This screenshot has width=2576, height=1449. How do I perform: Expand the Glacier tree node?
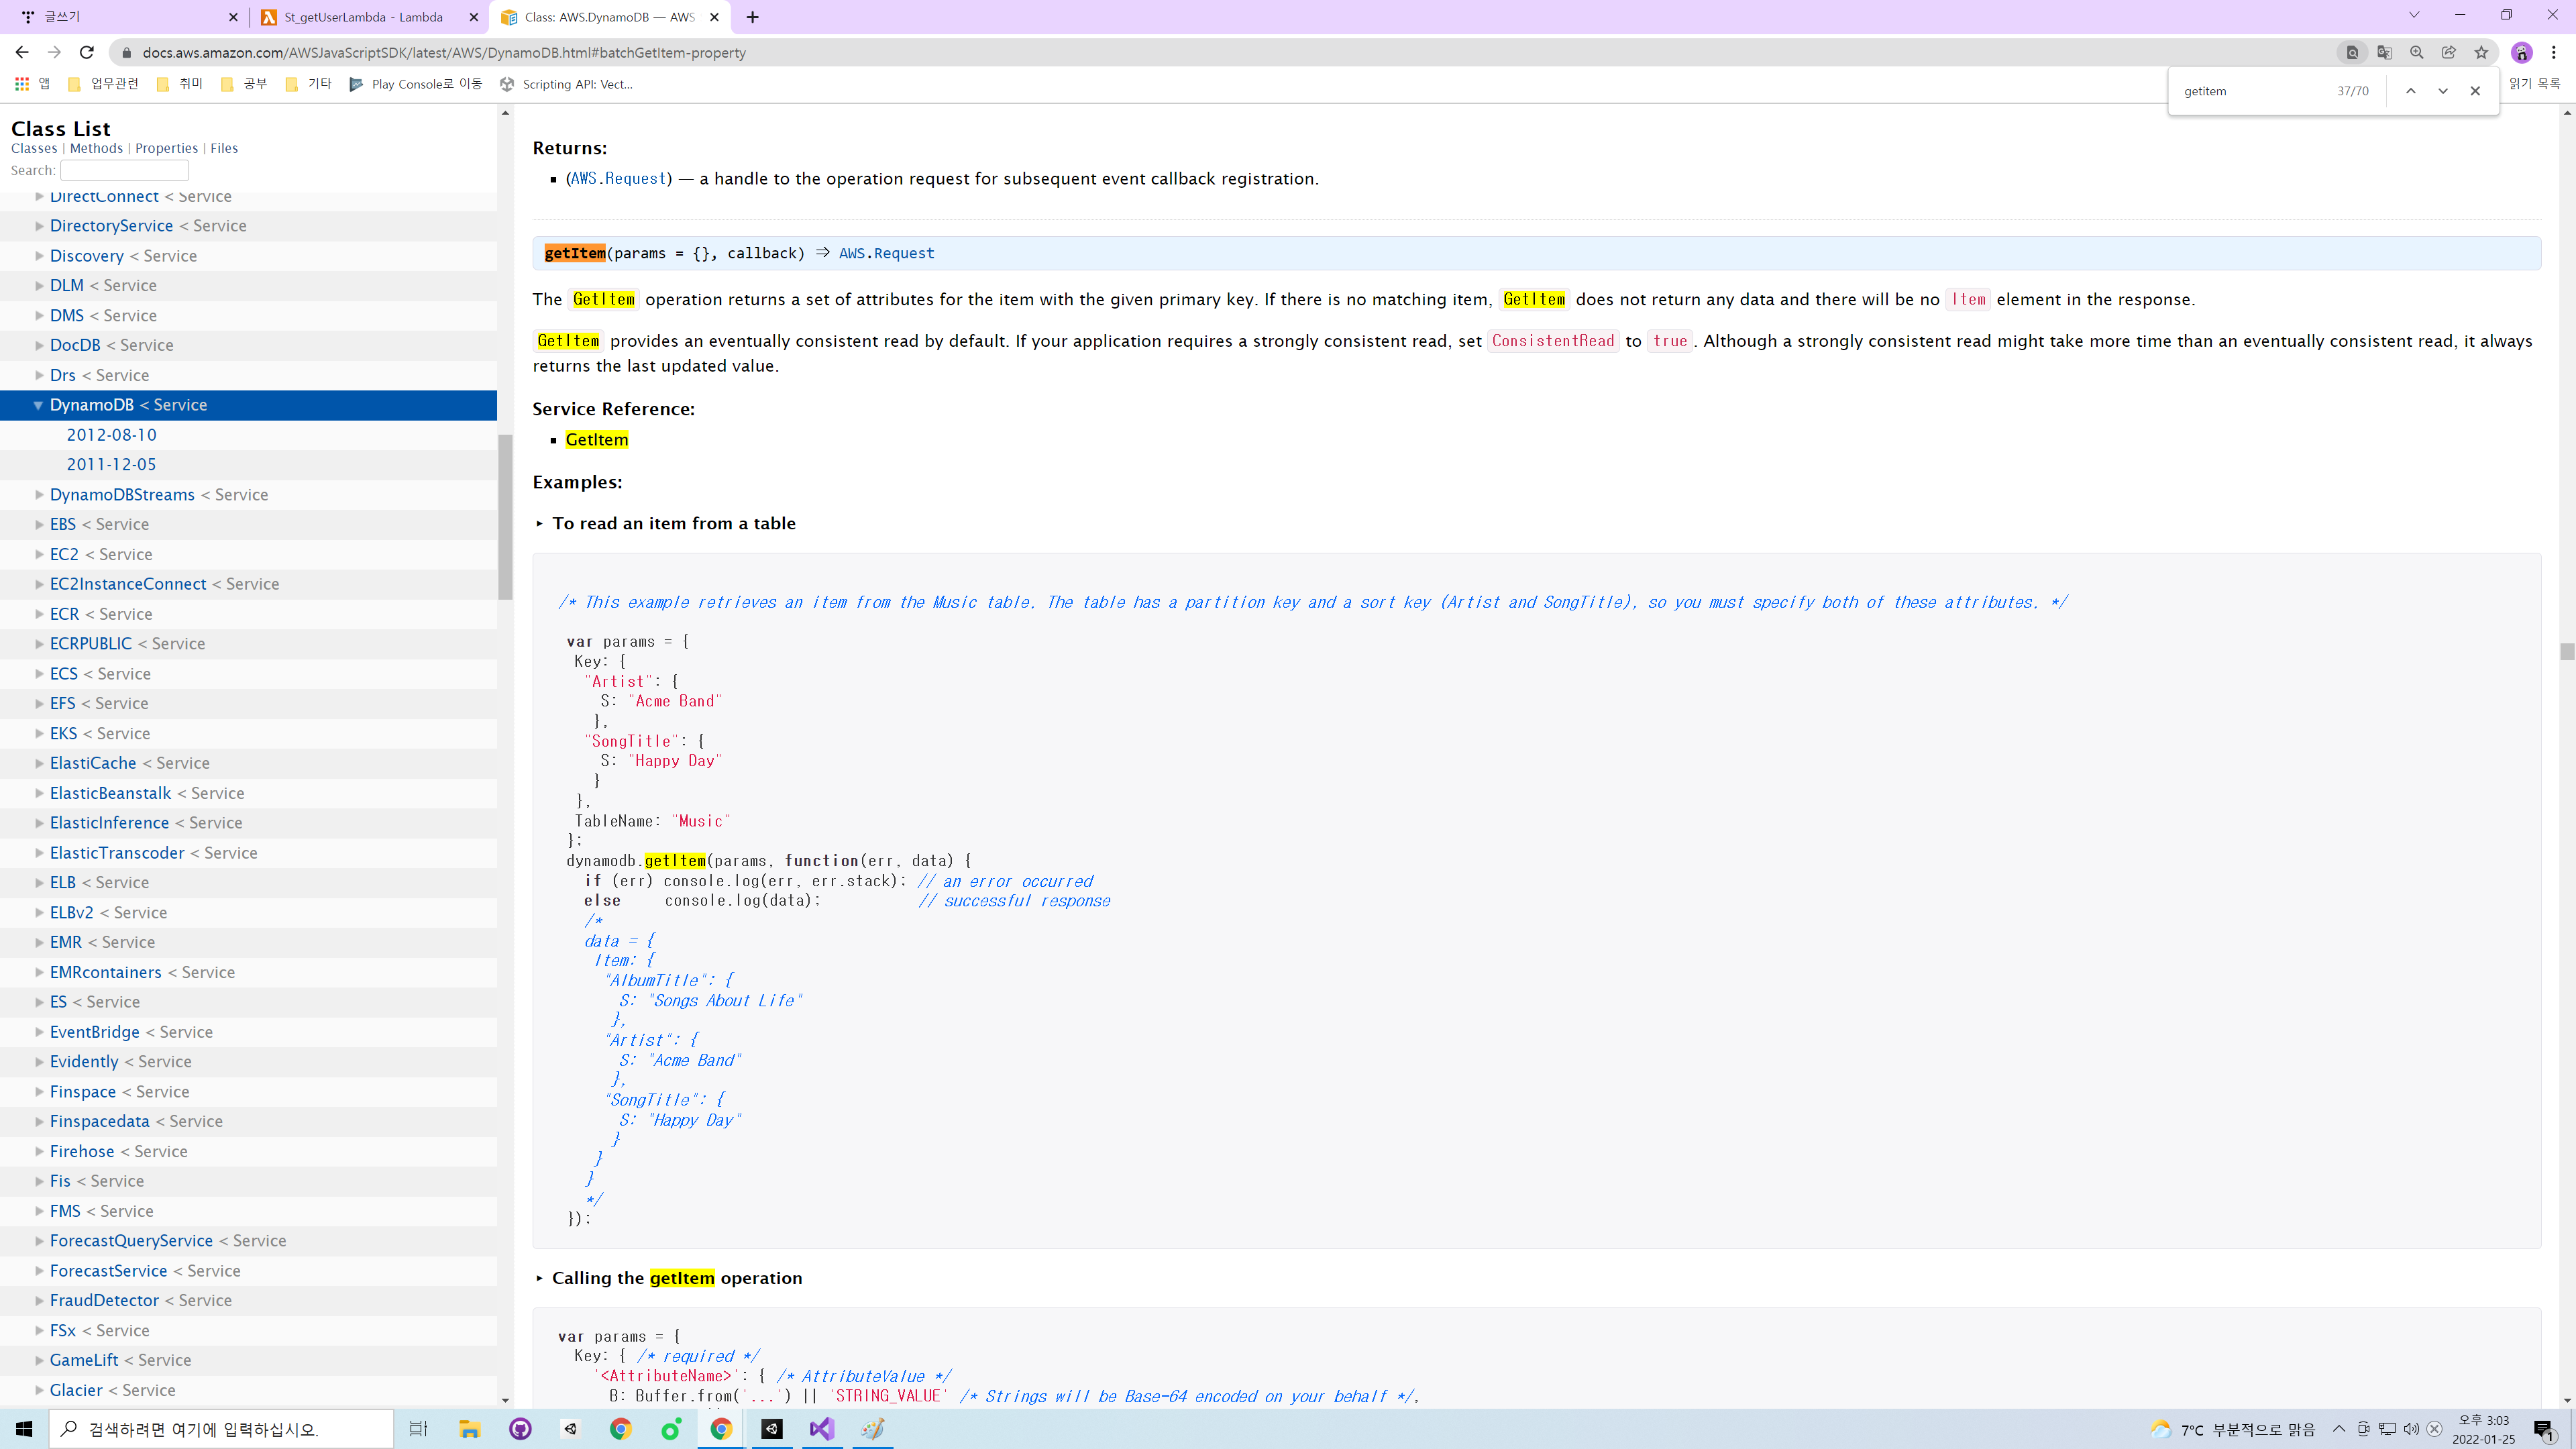point(38,1390)
